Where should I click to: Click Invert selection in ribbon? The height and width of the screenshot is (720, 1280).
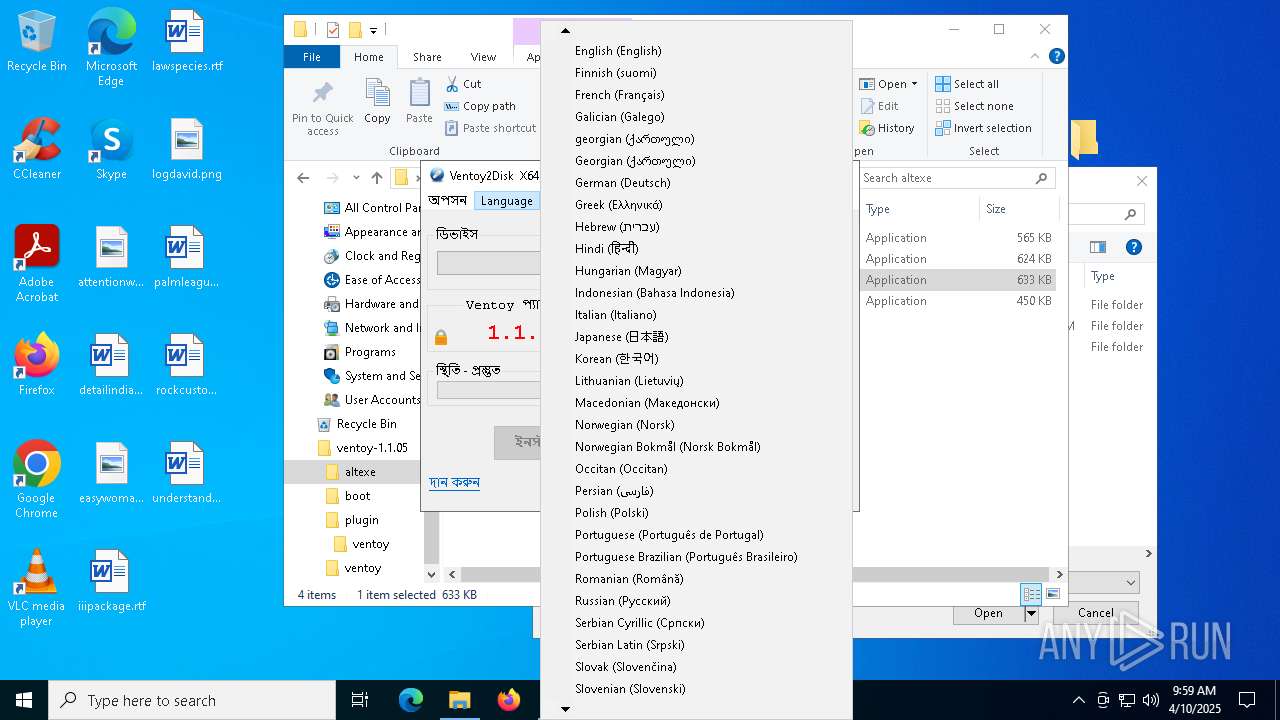(x=983, y=128)
